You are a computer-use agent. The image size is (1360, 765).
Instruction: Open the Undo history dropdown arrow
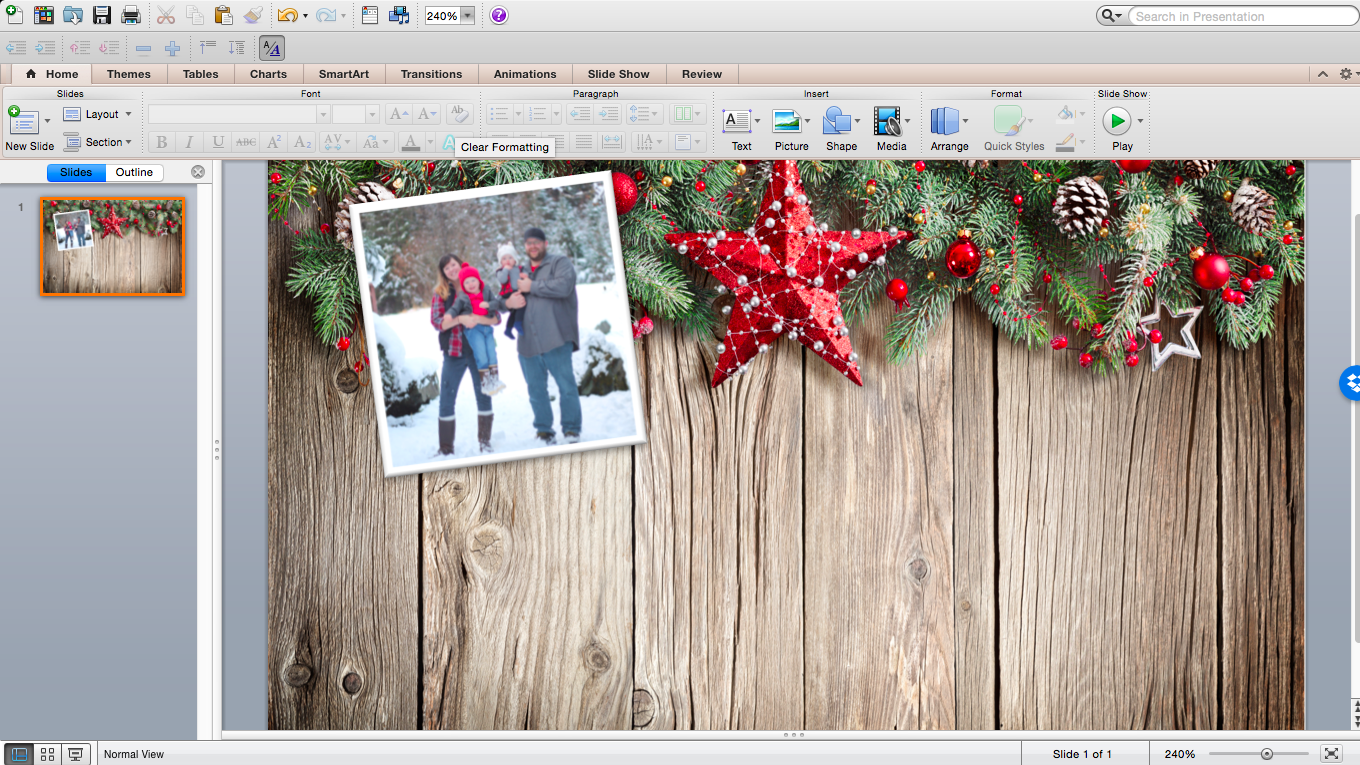305,16
